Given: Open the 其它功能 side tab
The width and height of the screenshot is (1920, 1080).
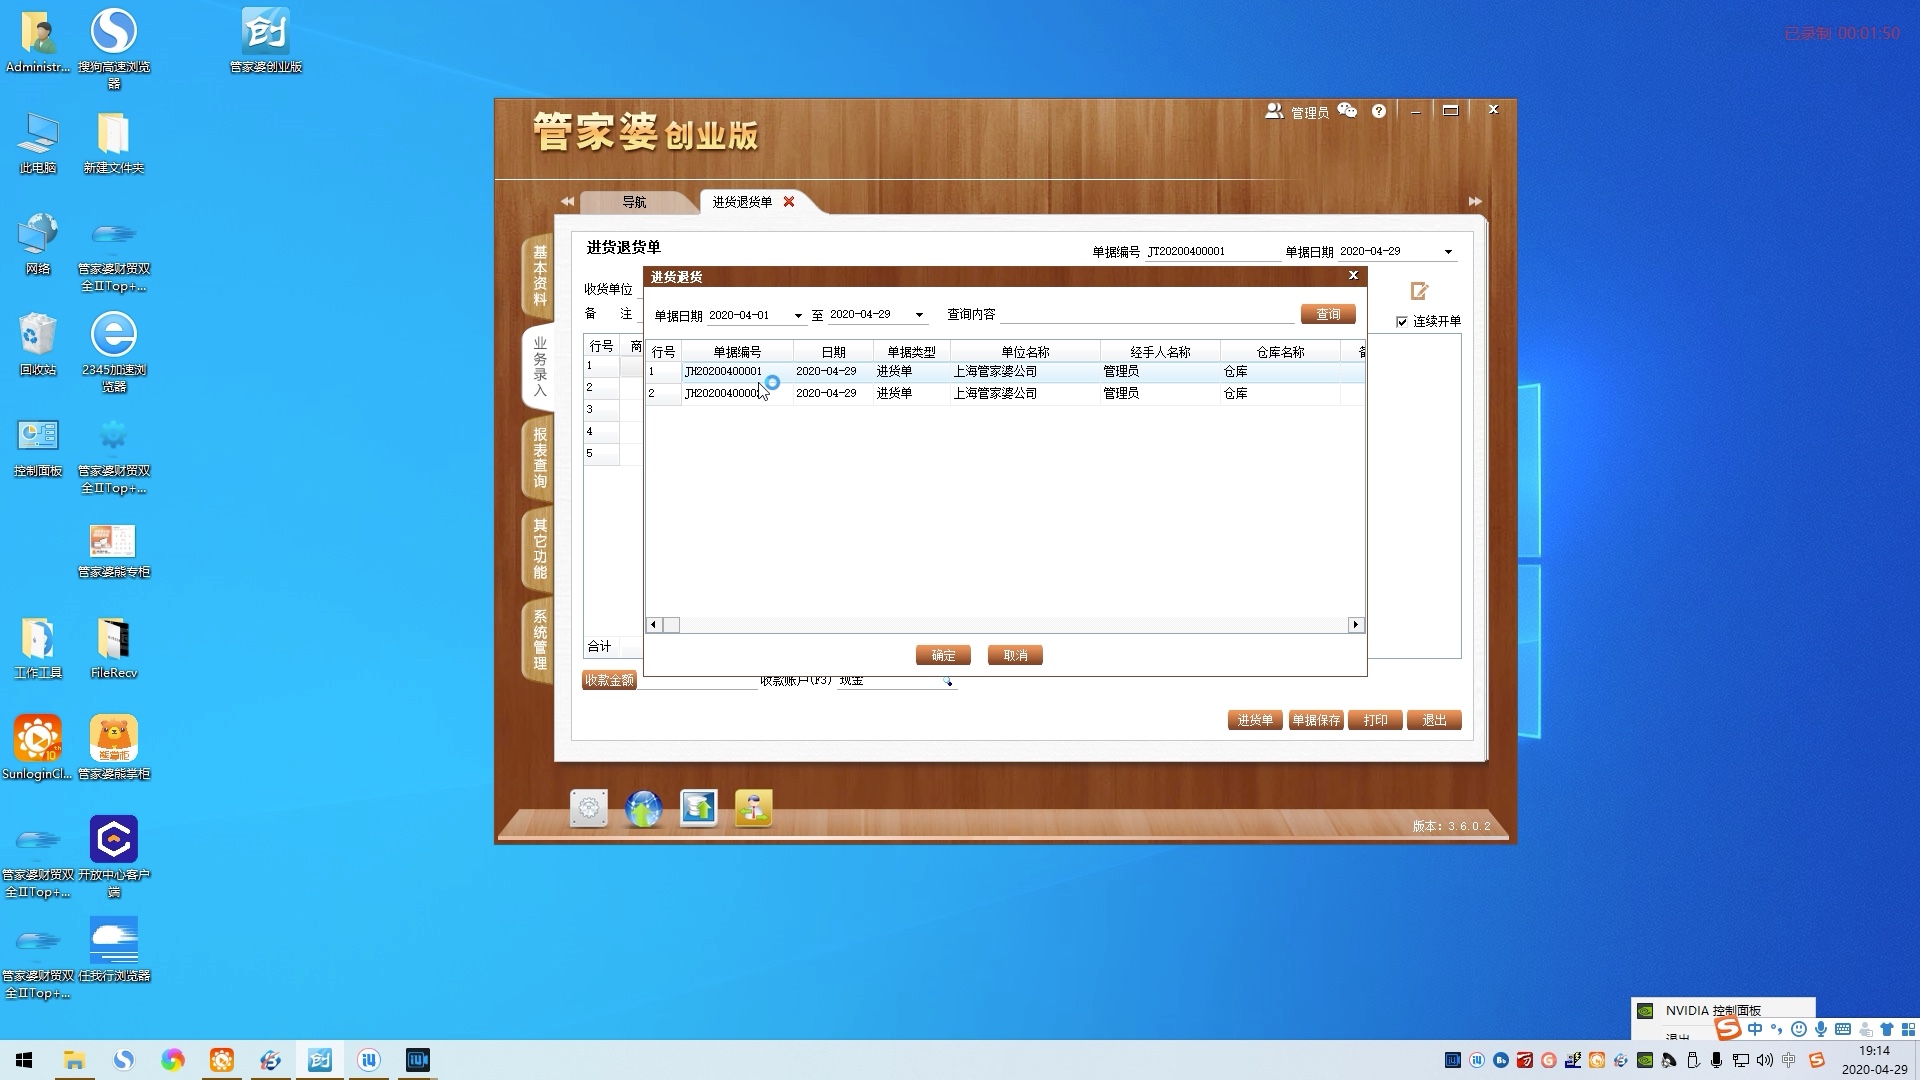Looking at the screenshot, I should [540, 549].
